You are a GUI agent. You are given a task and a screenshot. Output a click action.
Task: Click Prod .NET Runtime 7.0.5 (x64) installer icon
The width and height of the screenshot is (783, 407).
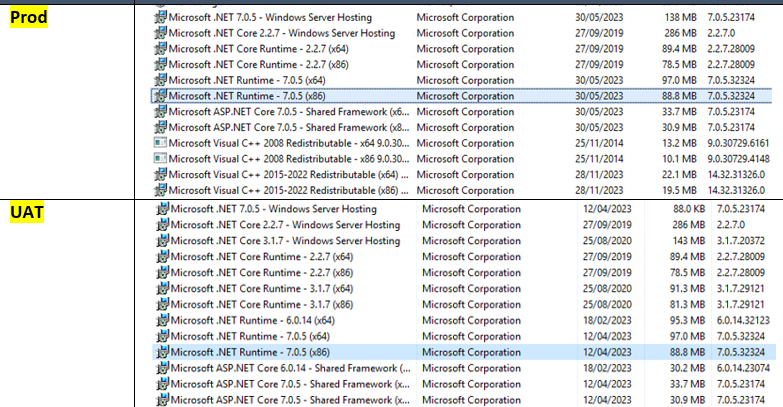tap(160, 80)
